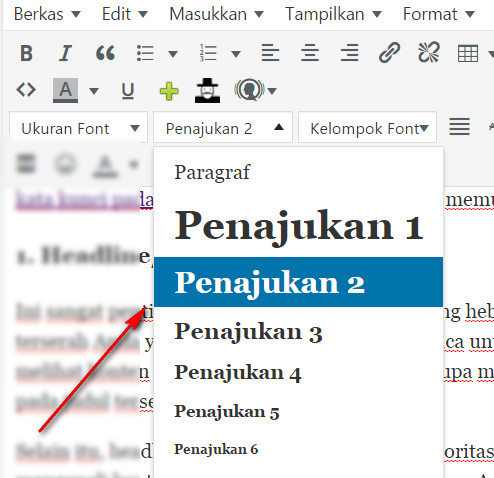Open bulleted list style options arrow
Image resolution: width=494 pixels, height=478 pixels.
click(173, 54)
